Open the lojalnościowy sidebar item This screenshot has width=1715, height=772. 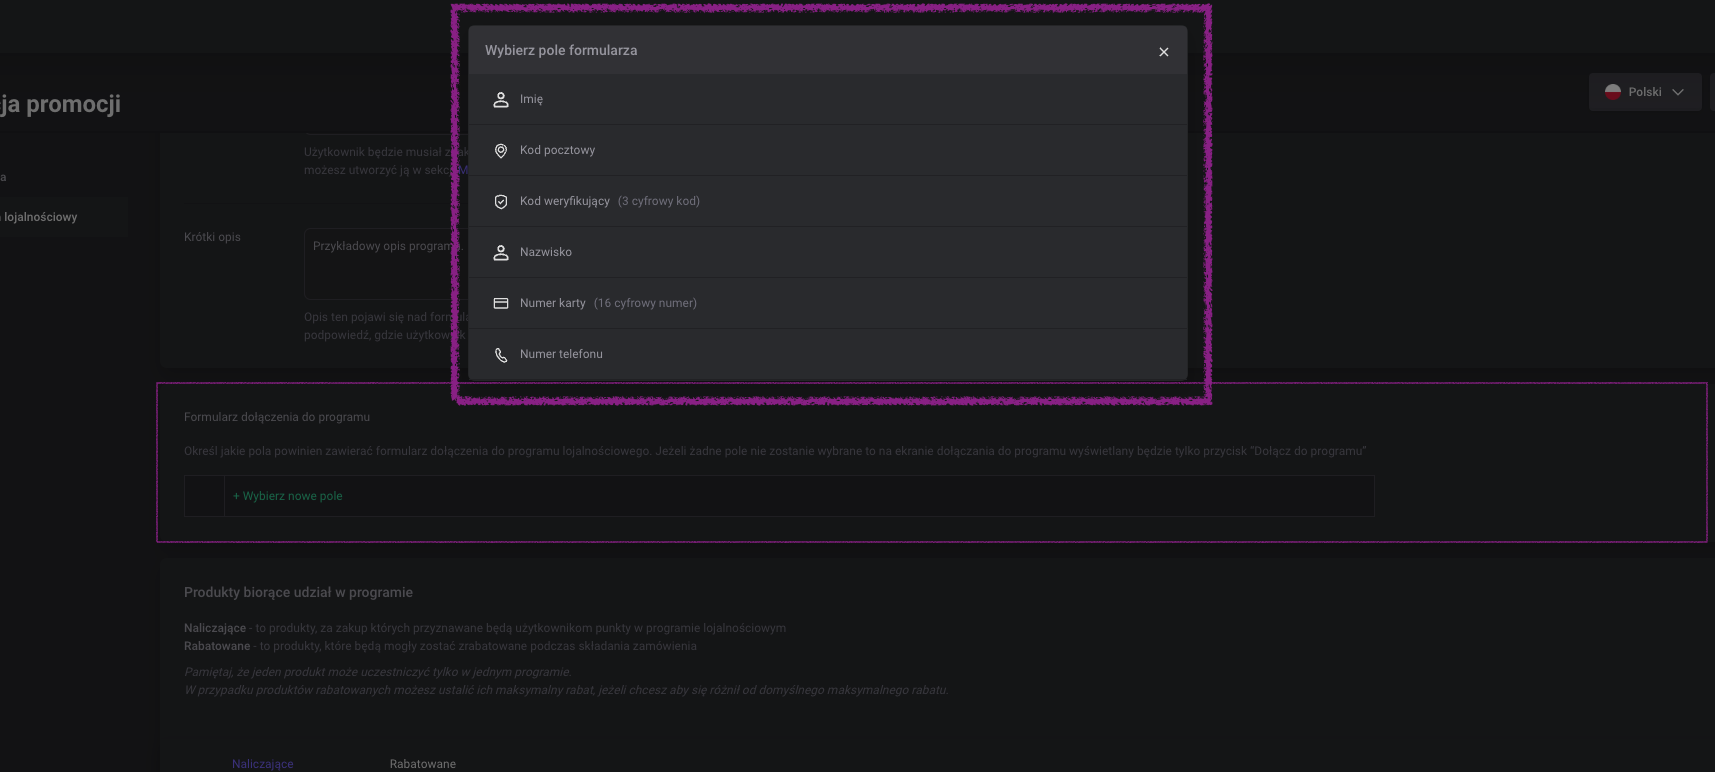tap(40, 217)
